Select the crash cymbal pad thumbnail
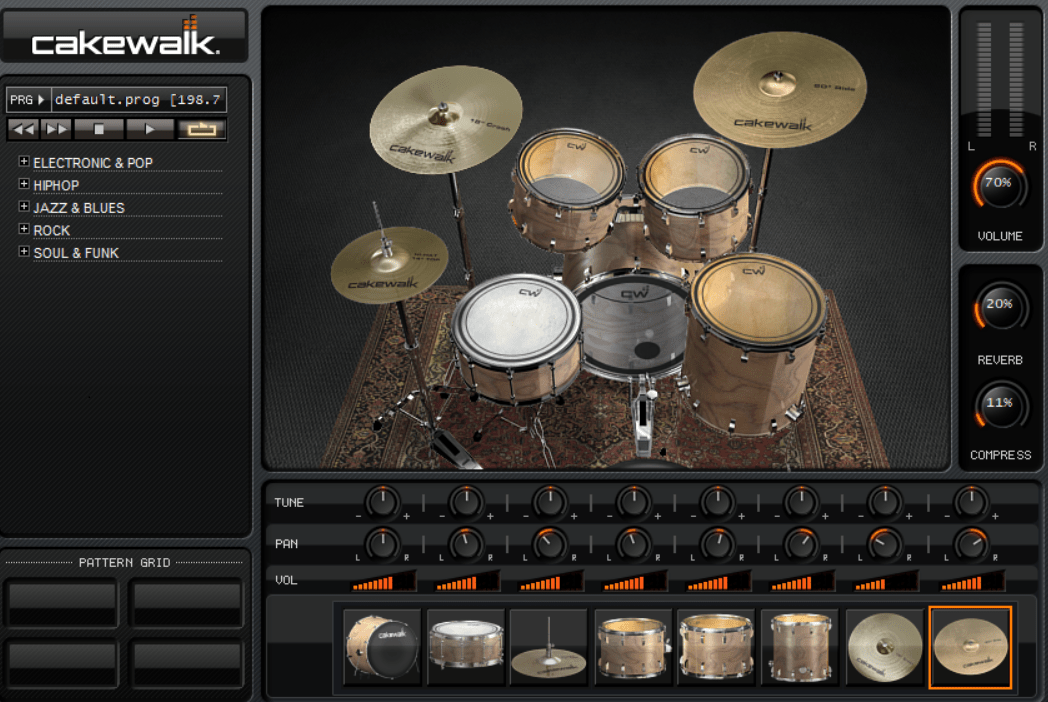 coord(884,647)
